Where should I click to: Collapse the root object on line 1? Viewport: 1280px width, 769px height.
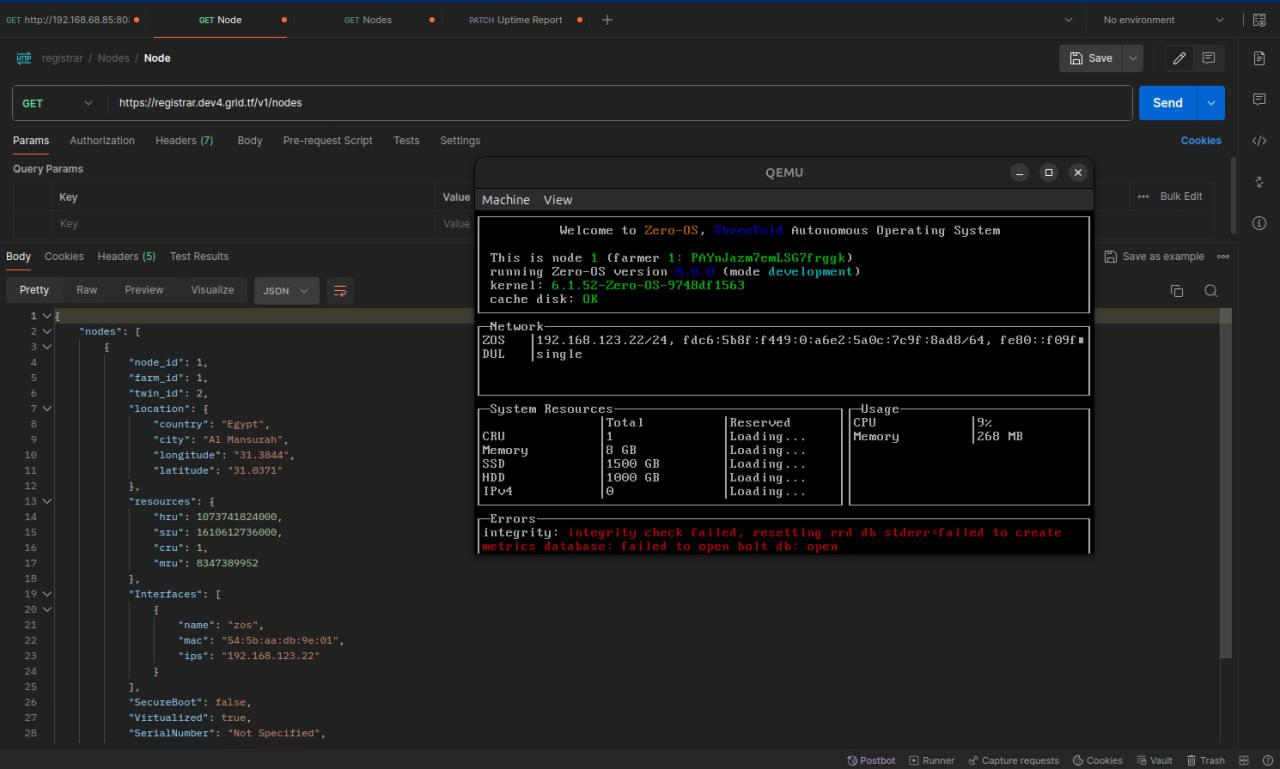[x=46, y=316]
